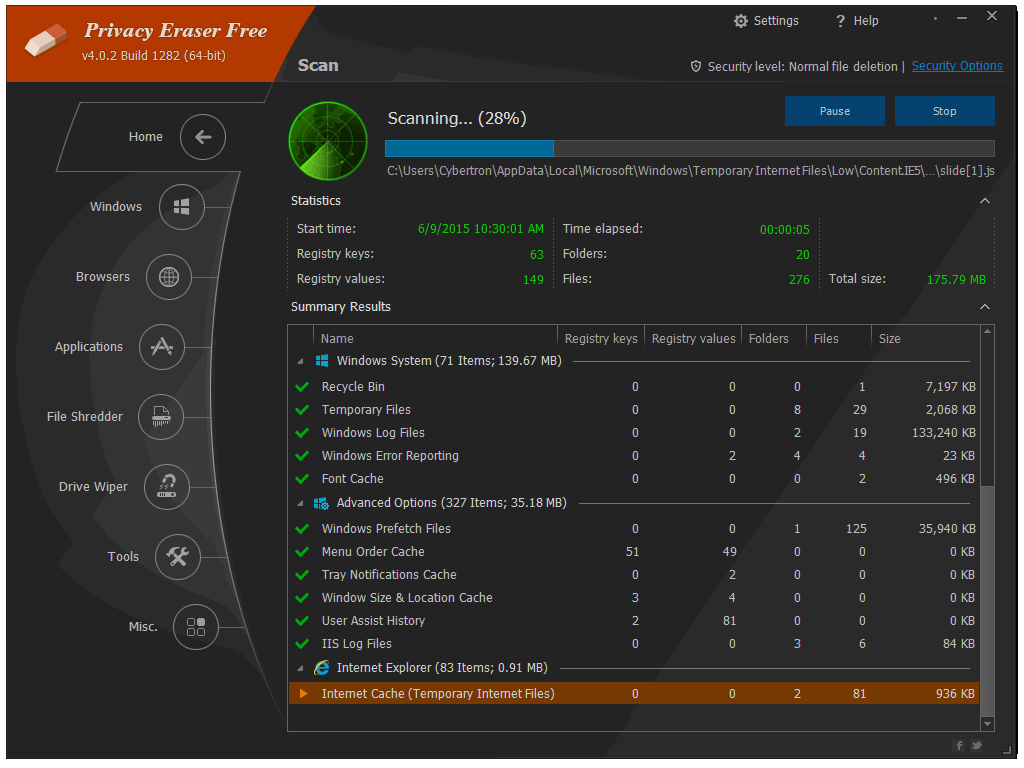Collapse the Summary Results panel
The width and height of the screenshot is (1024, 768).
[x=985, y=306]
